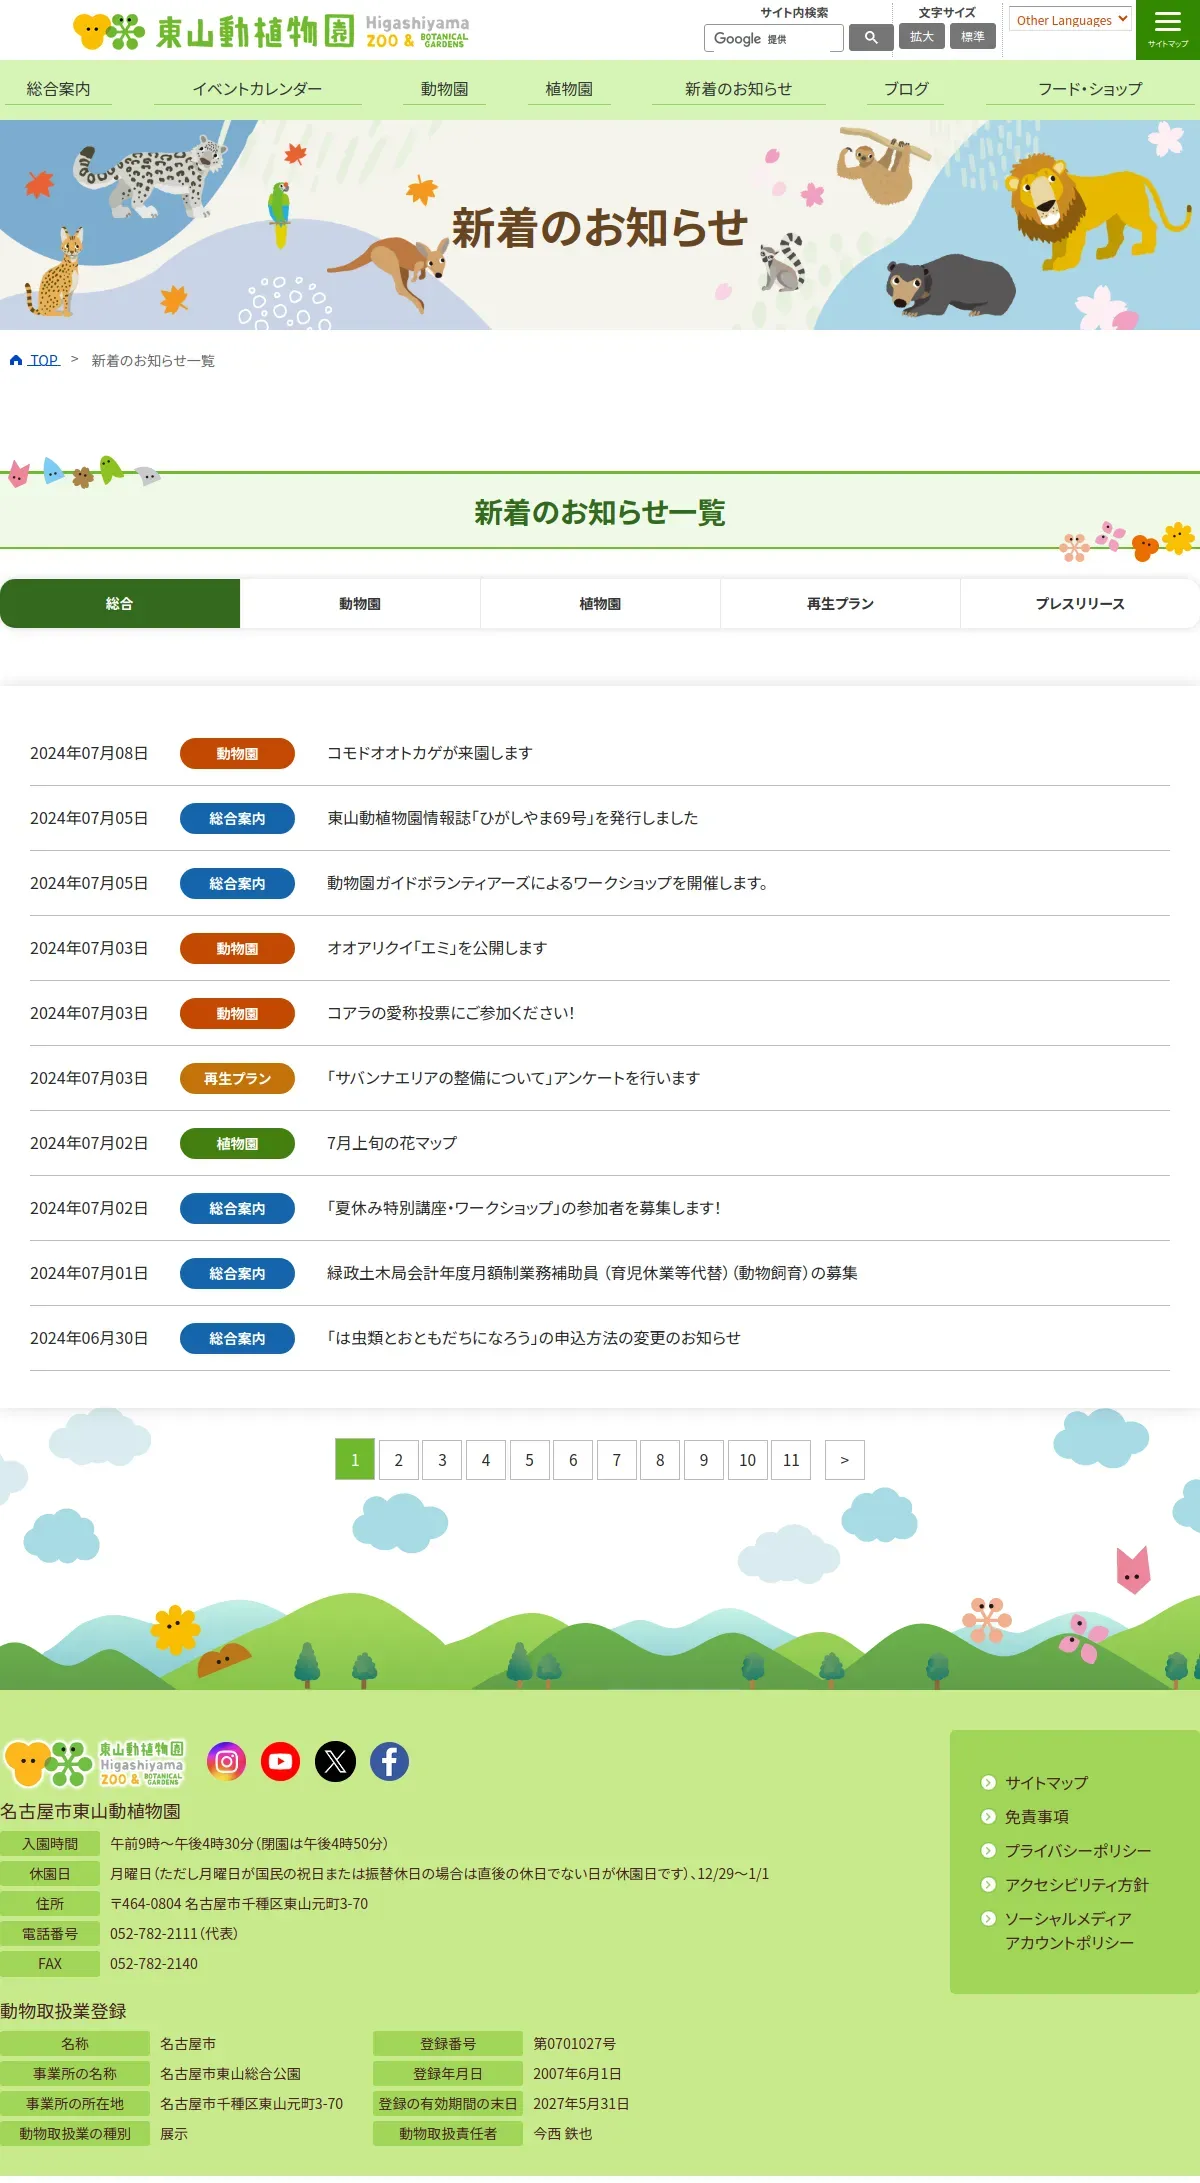Image resolution: width=1200 pixels, height=2183 pixels.
Task: Select the プレスリリース tab
Action: [x=1080, y=604]
